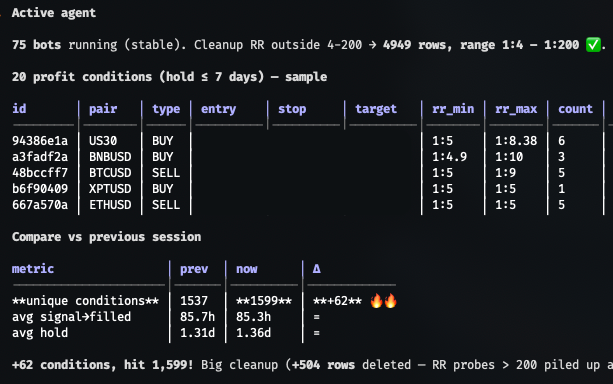
Task: Click the 'ETHUSD' pair cell
Action: [110, 205]
